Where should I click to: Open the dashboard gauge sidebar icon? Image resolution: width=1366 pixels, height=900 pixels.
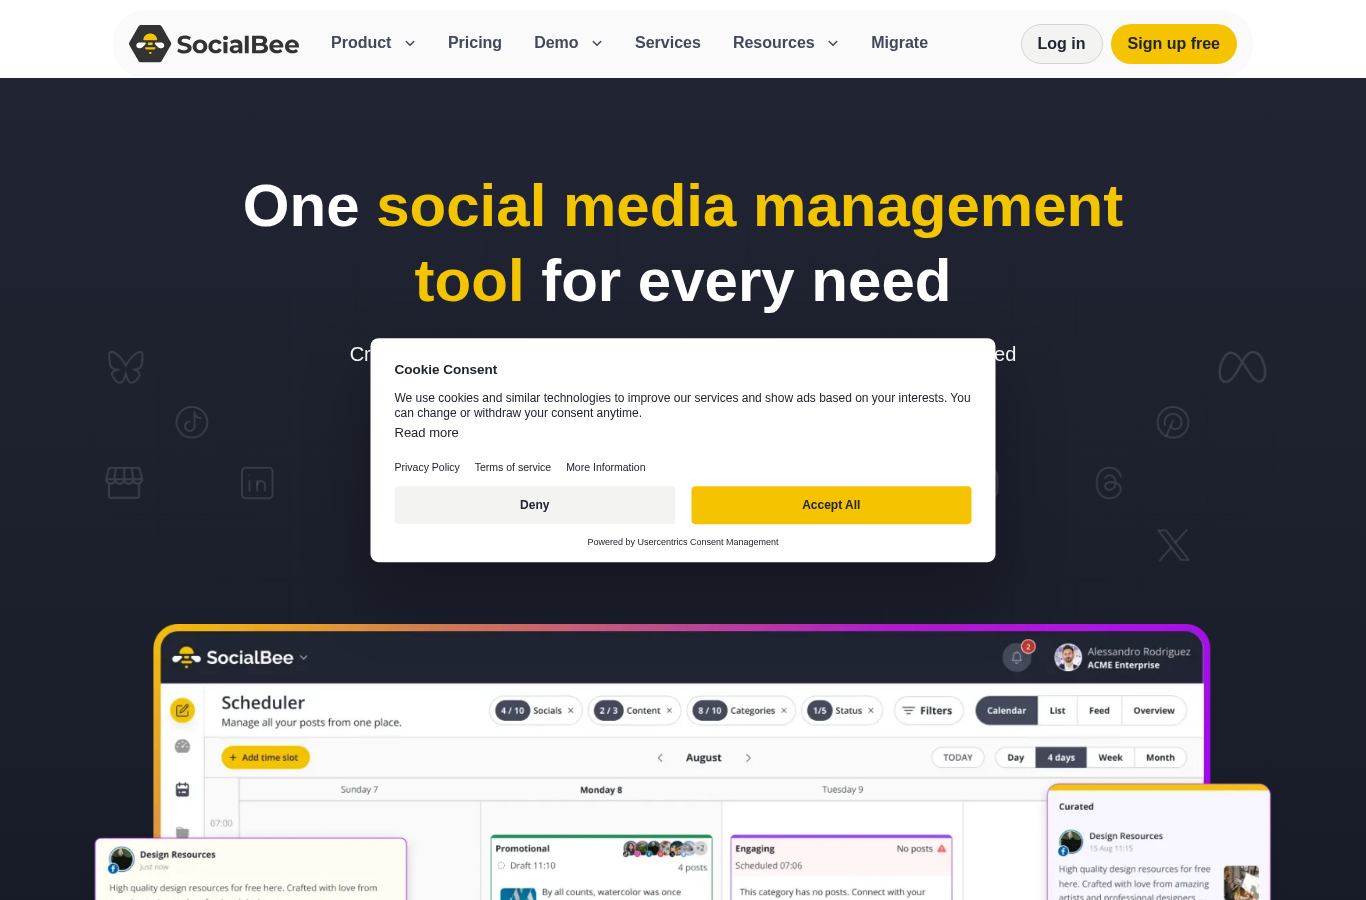point(182,746)
